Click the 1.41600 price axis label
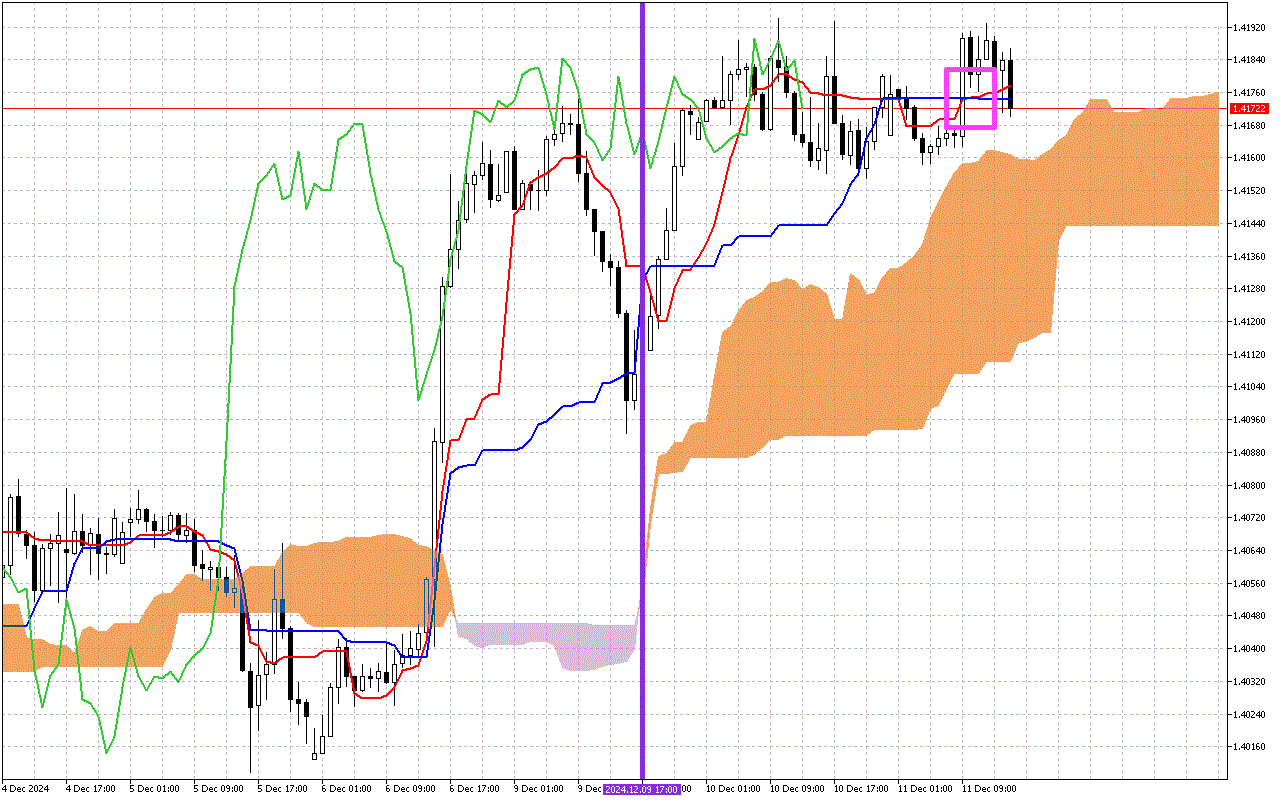This screenshot has height=800, width=1280. click(1250, 158)
